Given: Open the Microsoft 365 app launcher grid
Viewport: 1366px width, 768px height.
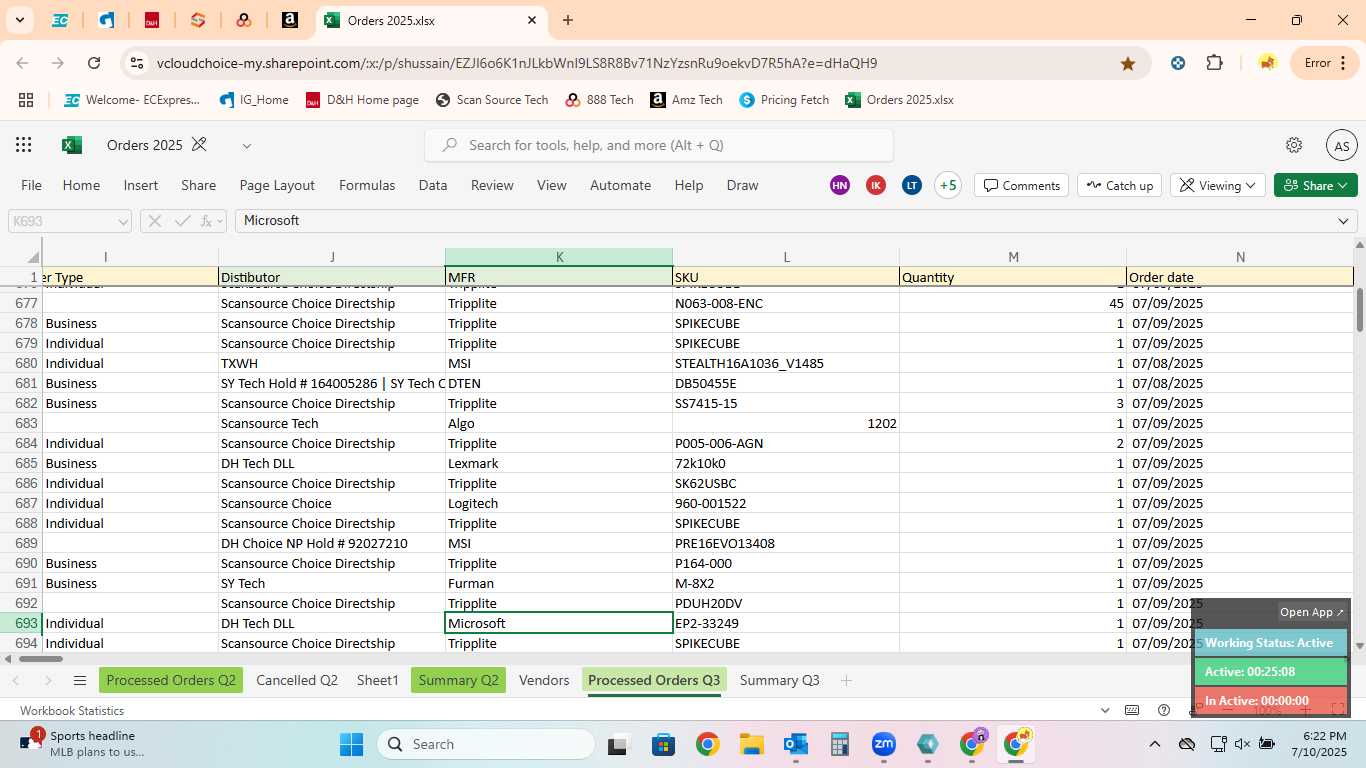Looking at the screenshot, I should coord(23,145).
